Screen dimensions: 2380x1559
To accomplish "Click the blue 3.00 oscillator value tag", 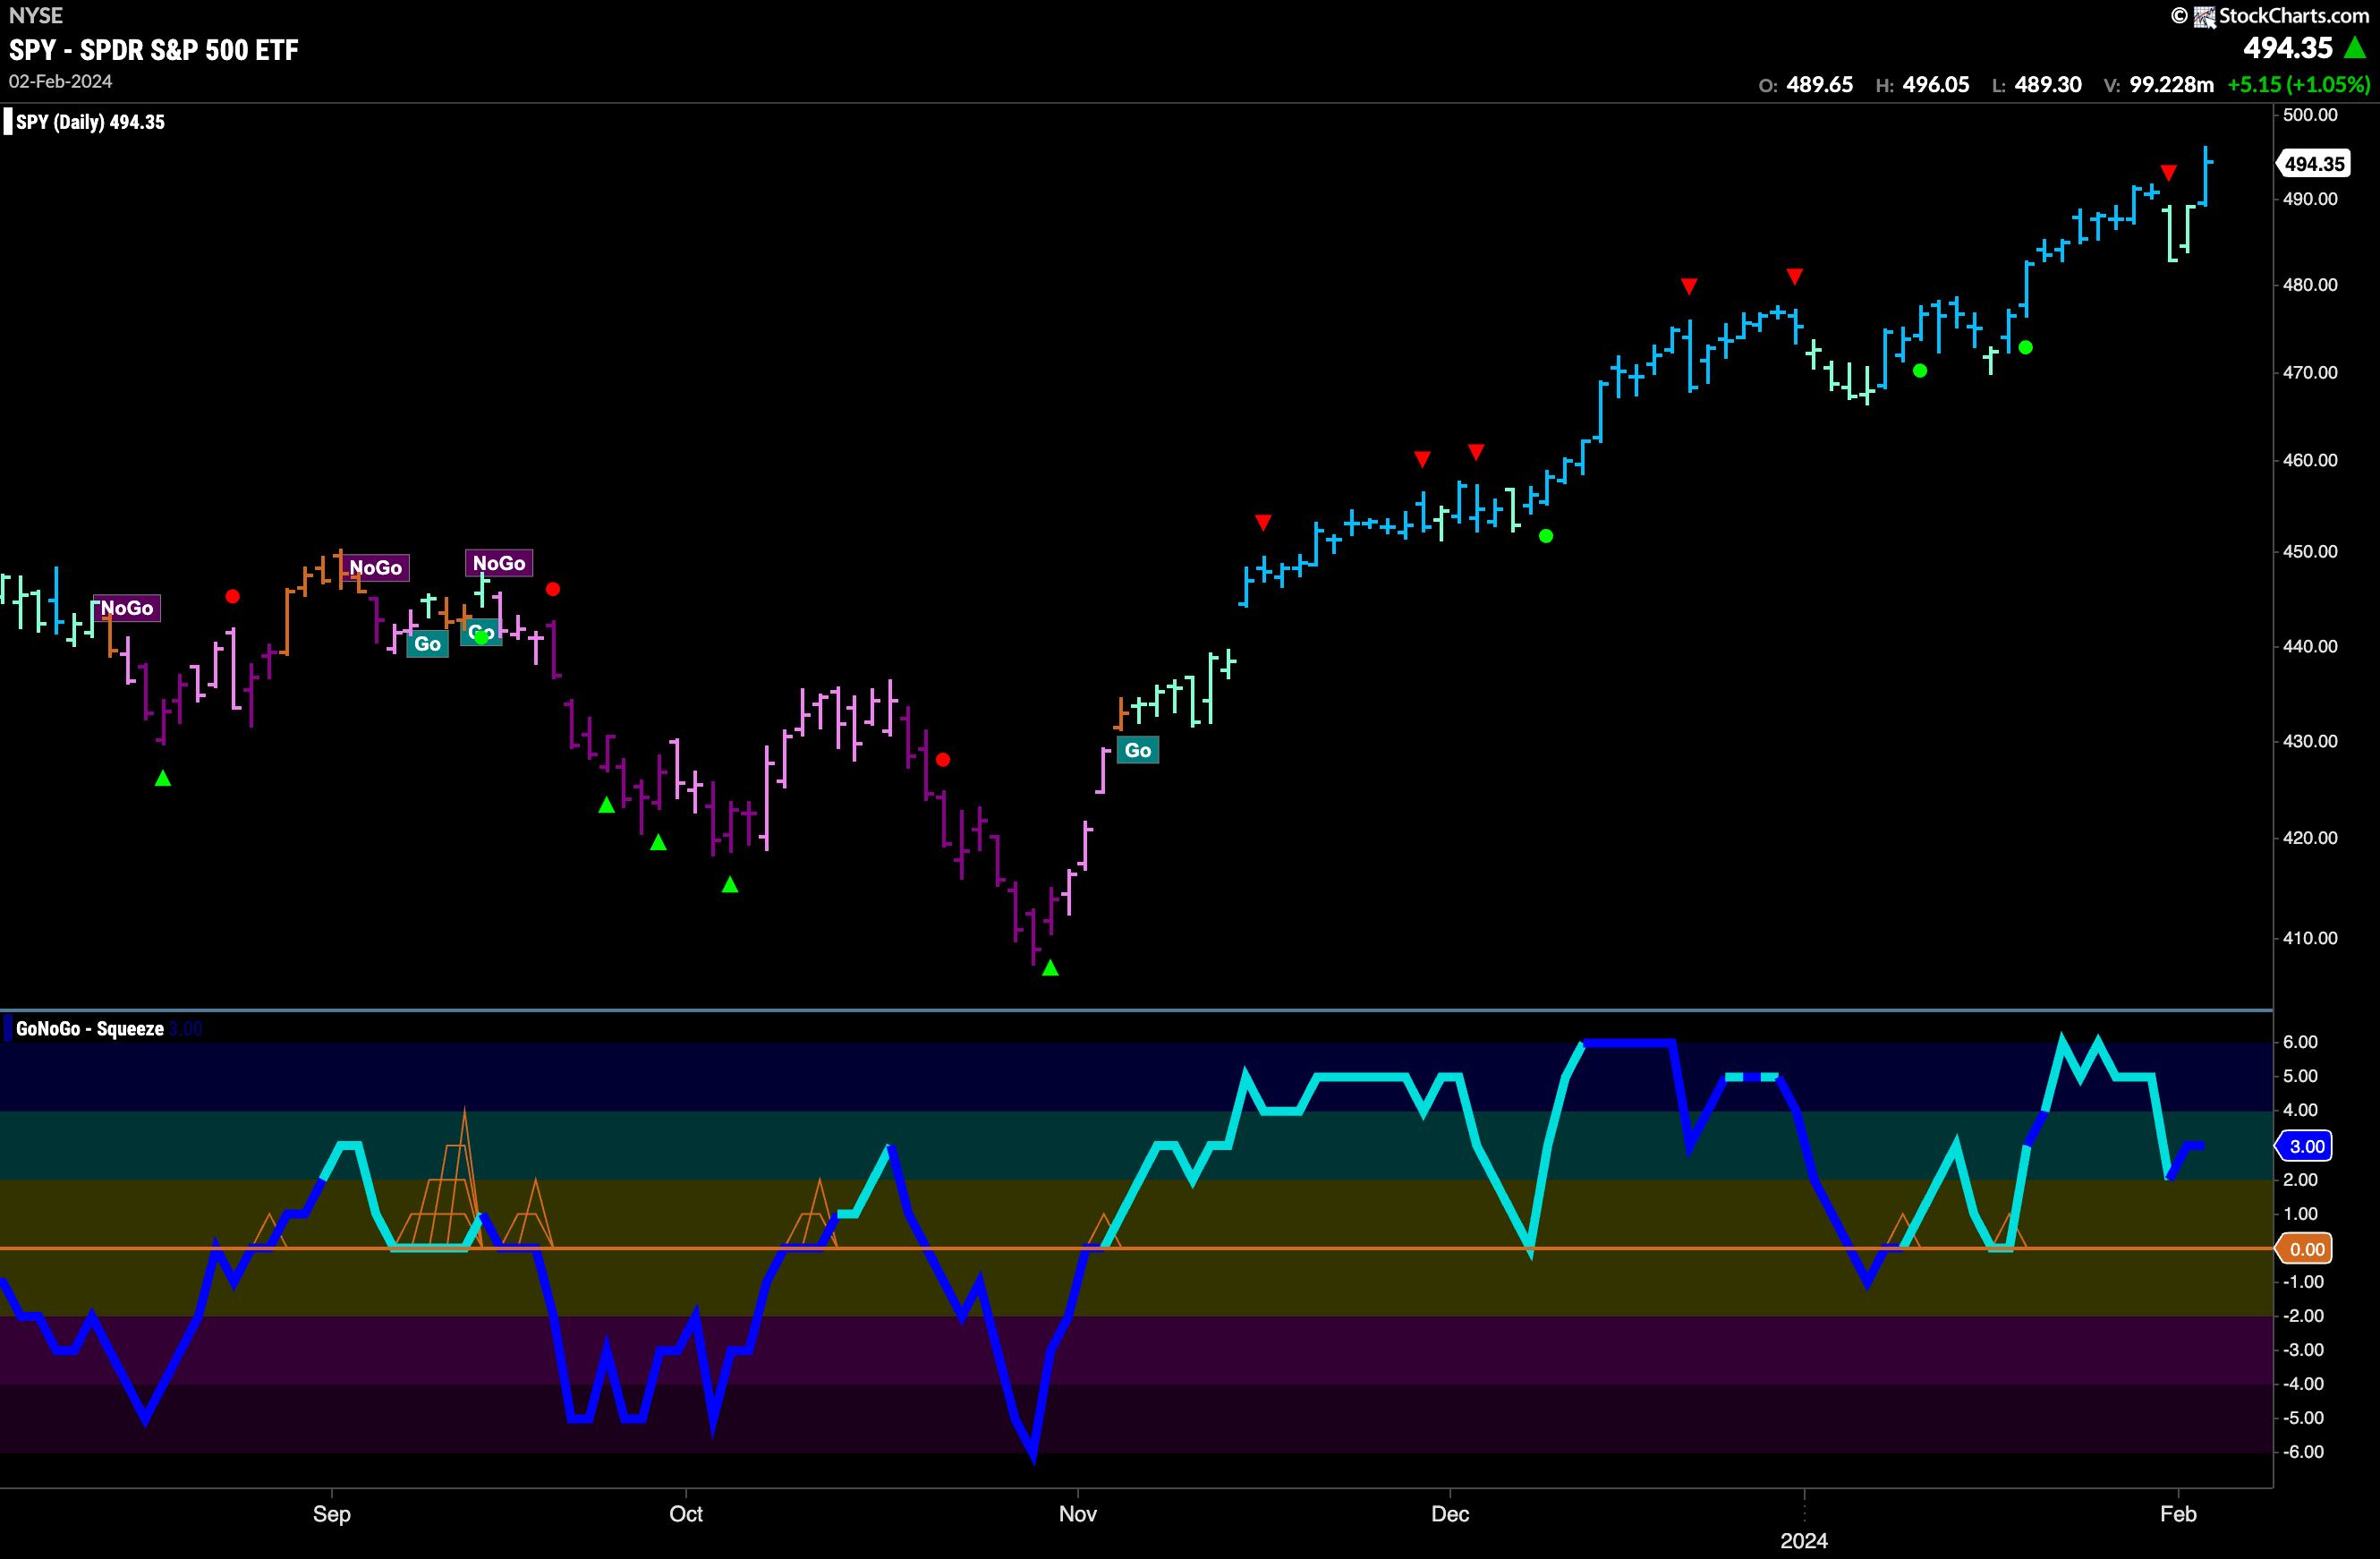I will click(2305, 1146).
